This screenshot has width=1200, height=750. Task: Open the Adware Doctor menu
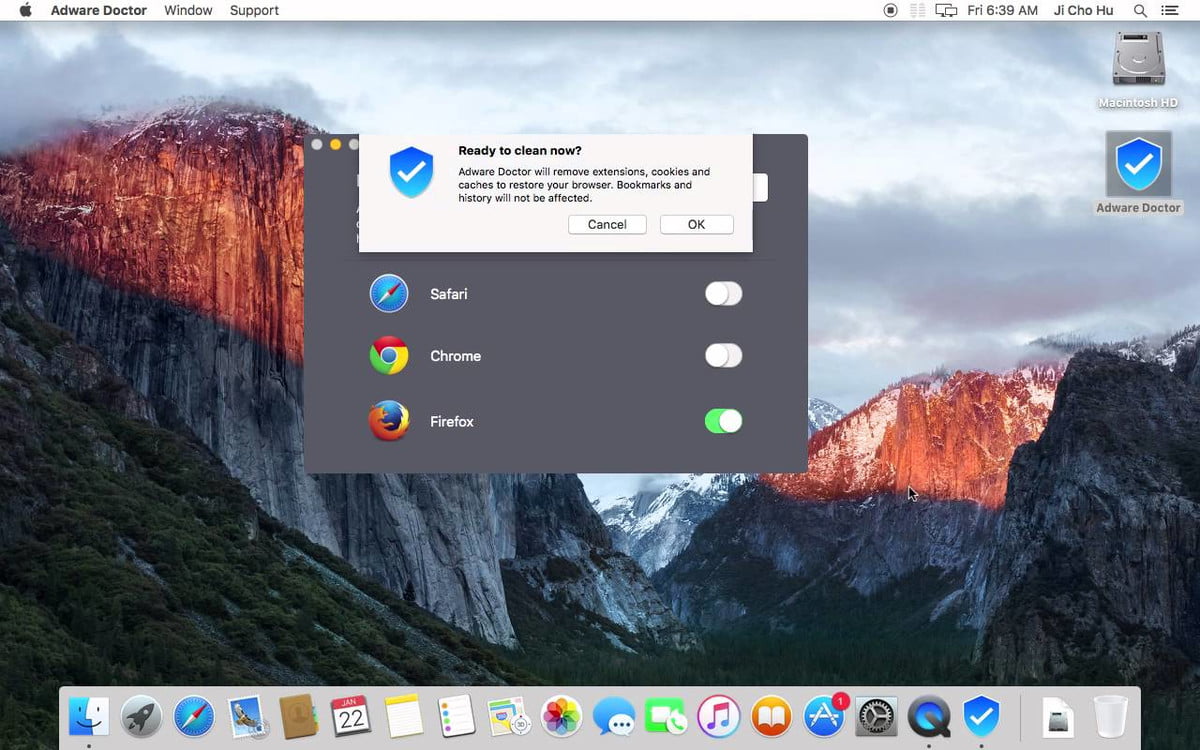pos(98,10)
